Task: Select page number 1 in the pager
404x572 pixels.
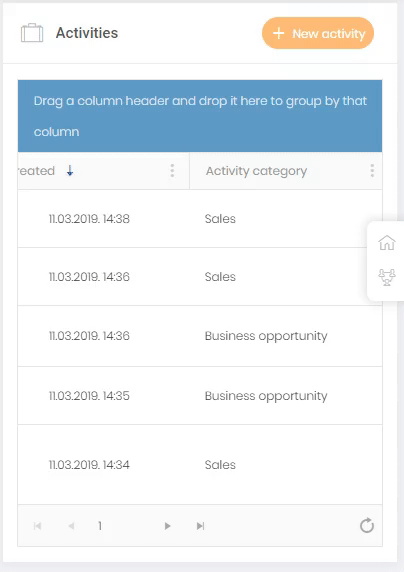Action: click(x=100, y=526)
